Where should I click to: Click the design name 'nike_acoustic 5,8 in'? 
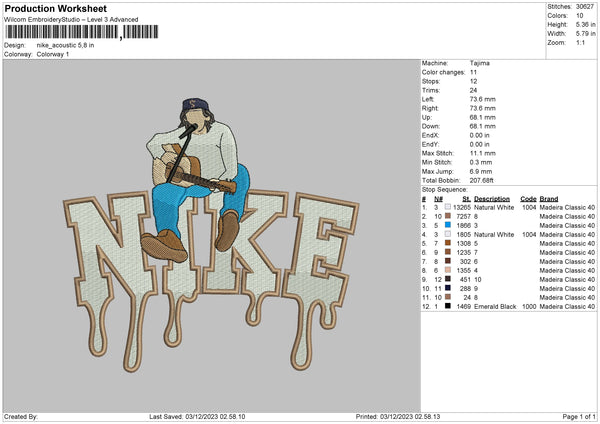[65, 45]
